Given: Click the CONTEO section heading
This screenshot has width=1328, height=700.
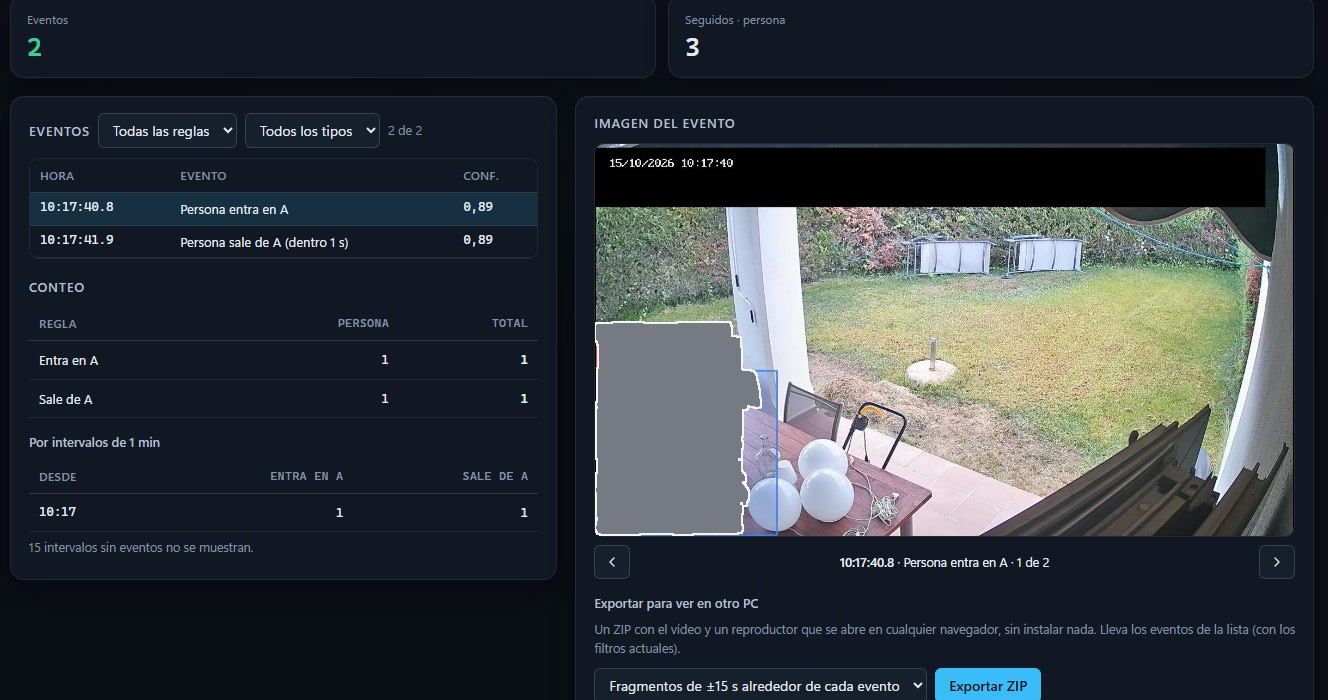Looking at the screenshot, I should point(57,288).
